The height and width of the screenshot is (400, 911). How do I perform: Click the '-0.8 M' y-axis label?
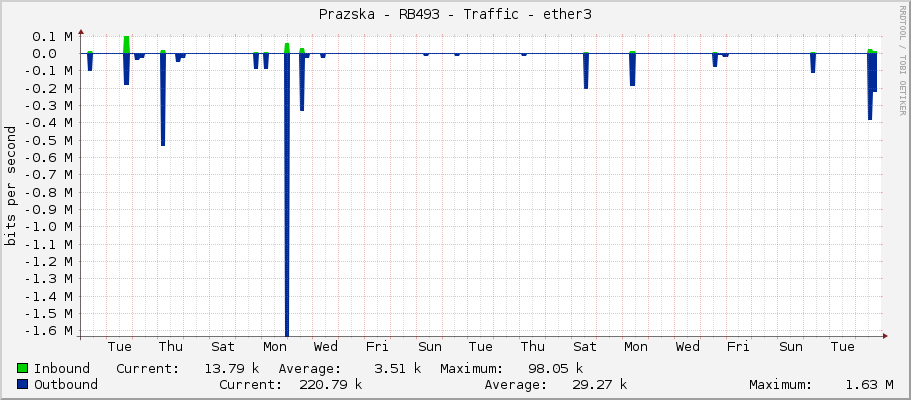click(48, 192)
